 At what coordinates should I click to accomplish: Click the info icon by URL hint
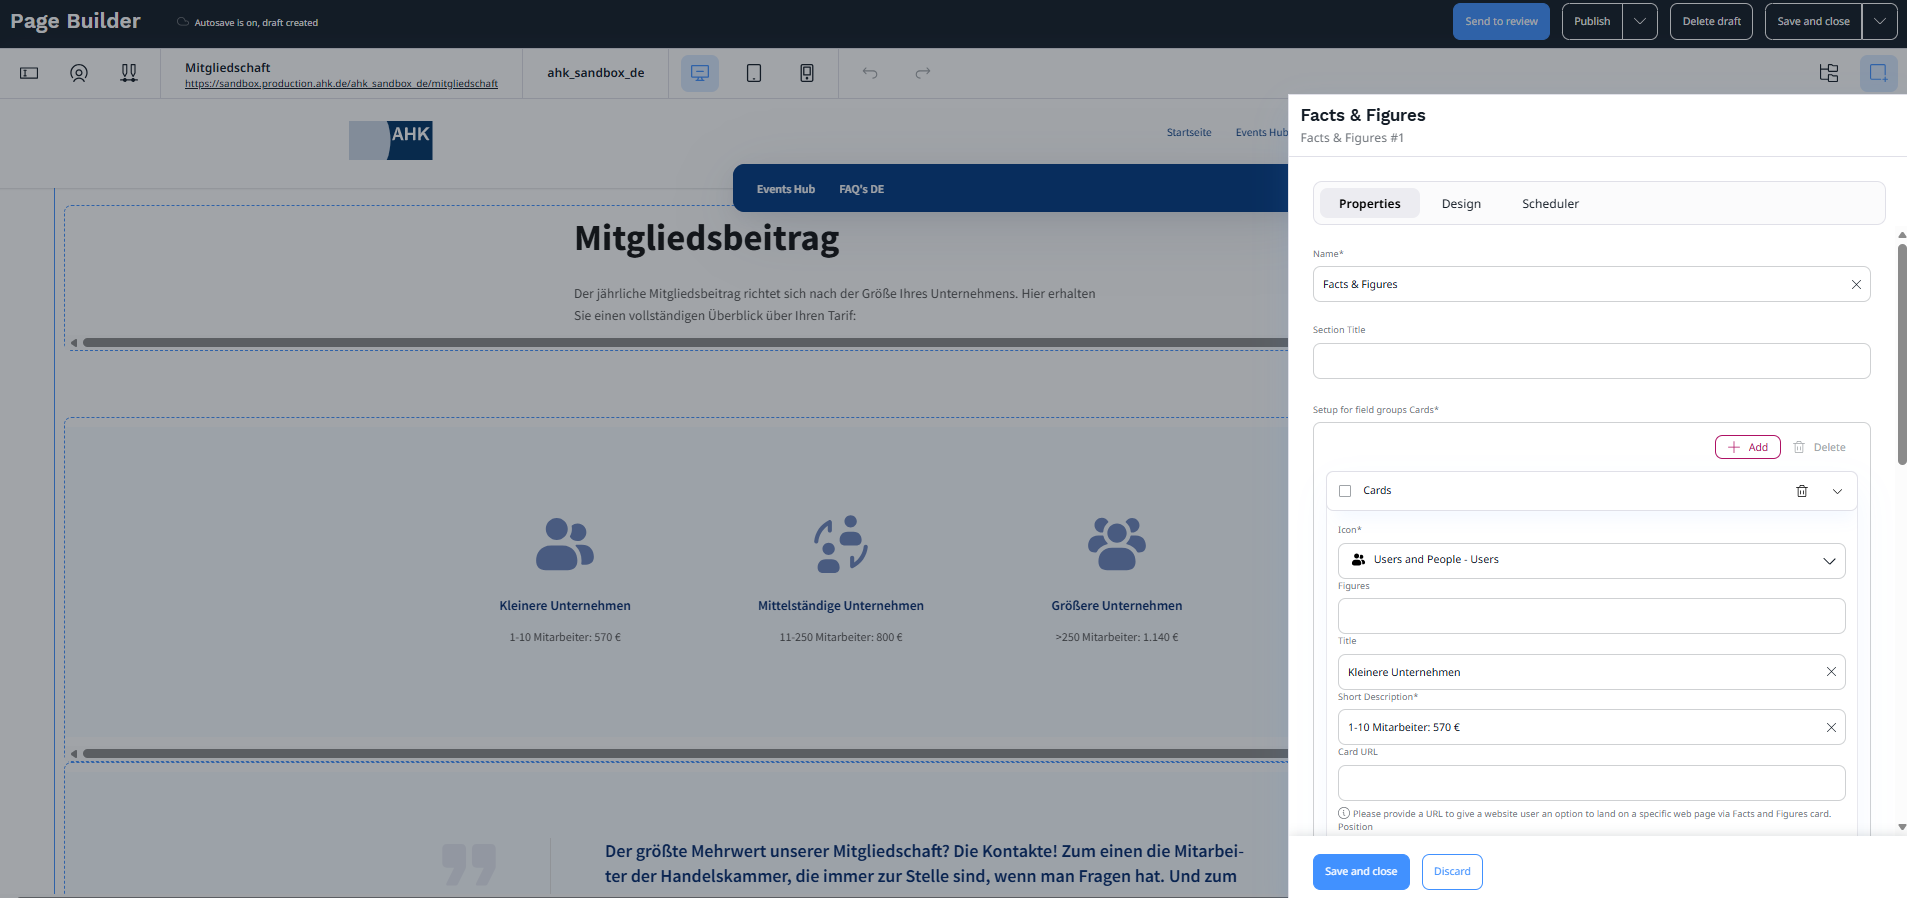tap(1344, 813)
